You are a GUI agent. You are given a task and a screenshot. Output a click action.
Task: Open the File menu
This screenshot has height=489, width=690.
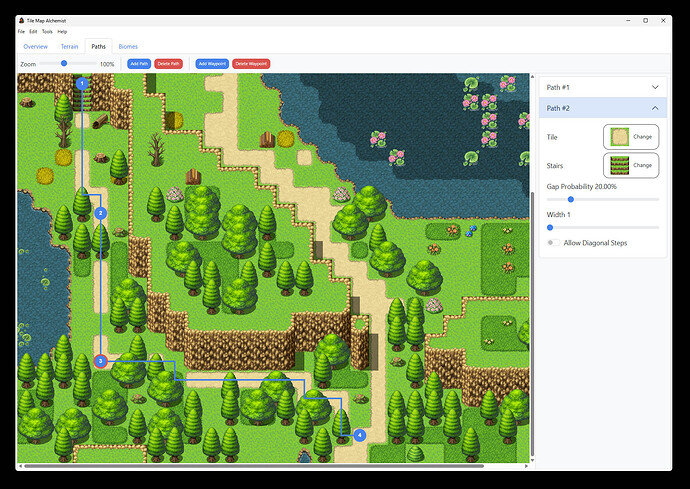[21, 32]
